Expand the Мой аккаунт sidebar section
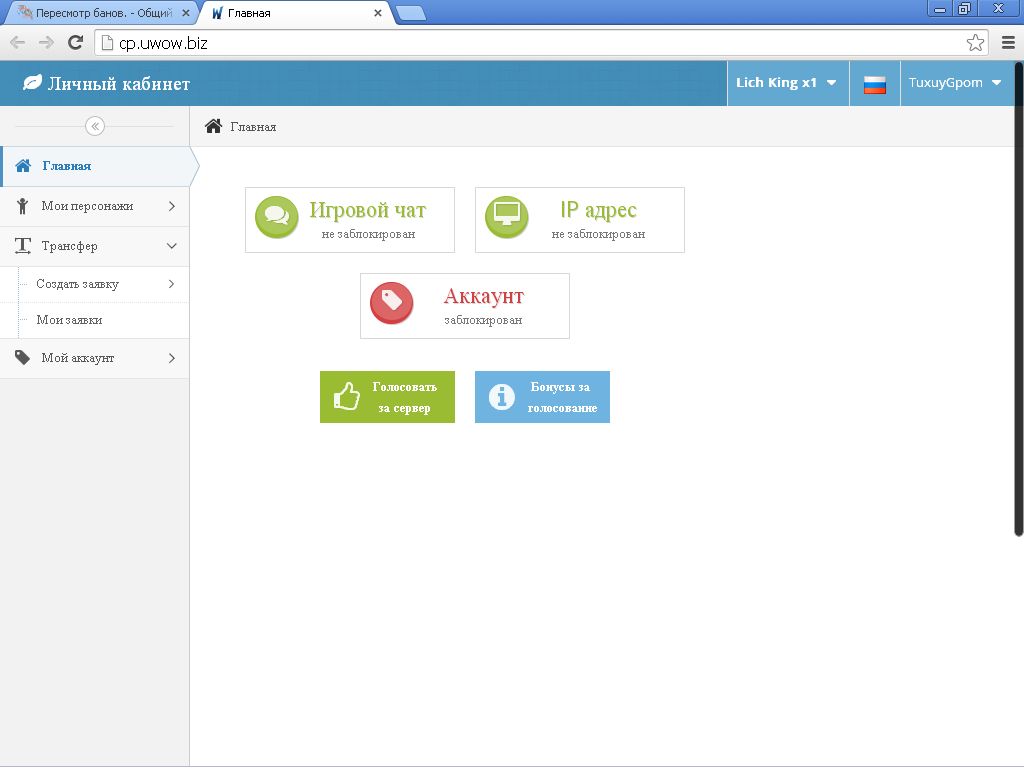This screenshot has width=1024, height=768. (x=95, y=358)
